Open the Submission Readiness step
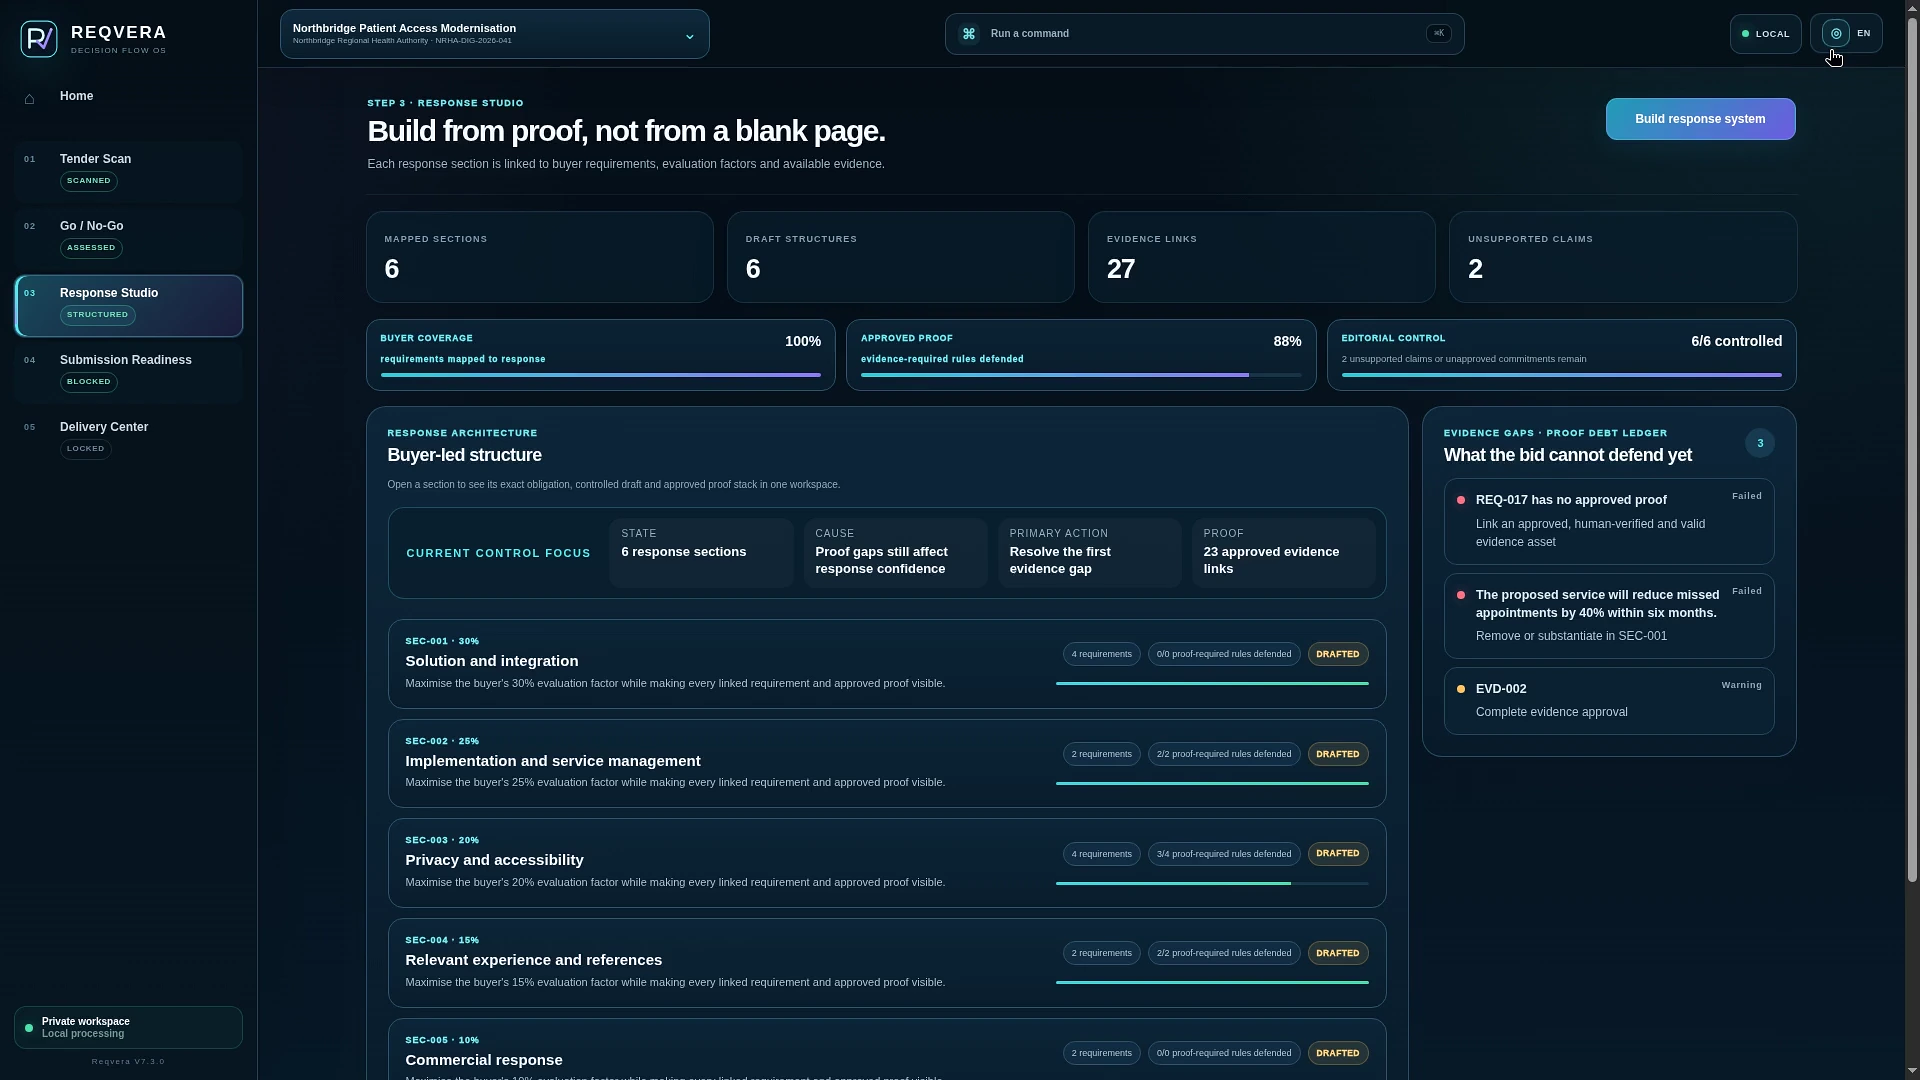 point(129,373)
